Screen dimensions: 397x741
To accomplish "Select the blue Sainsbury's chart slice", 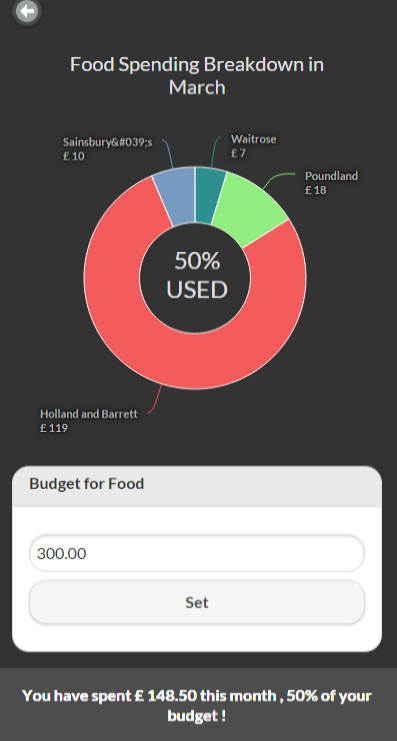I will (x=177, y=196).
